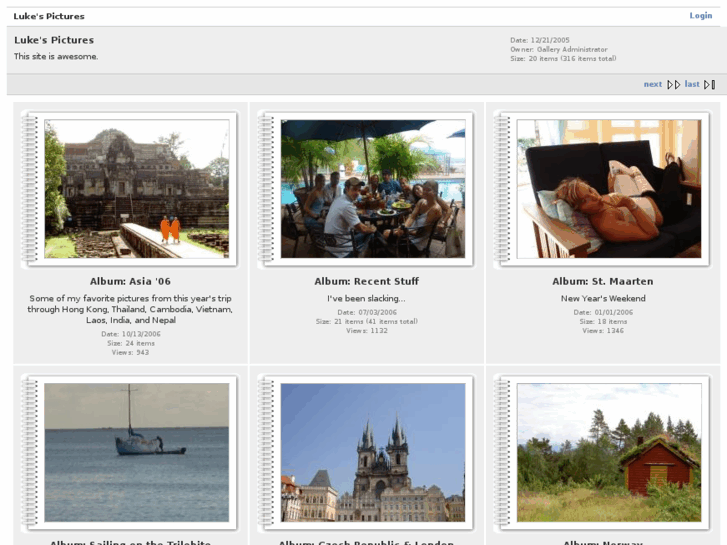Click the 'Album: Asia '06' title

(130, 281)
